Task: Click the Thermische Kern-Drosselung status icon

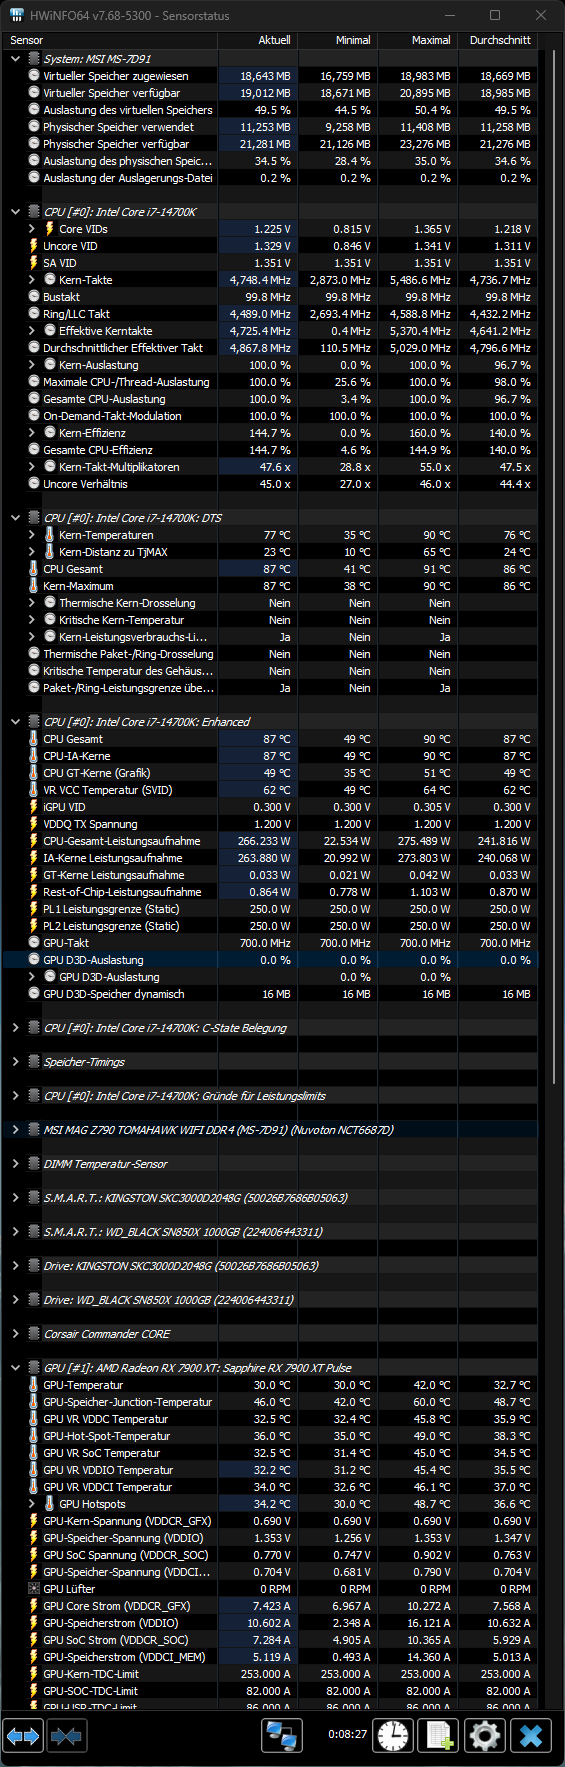Action: [50, 603]
